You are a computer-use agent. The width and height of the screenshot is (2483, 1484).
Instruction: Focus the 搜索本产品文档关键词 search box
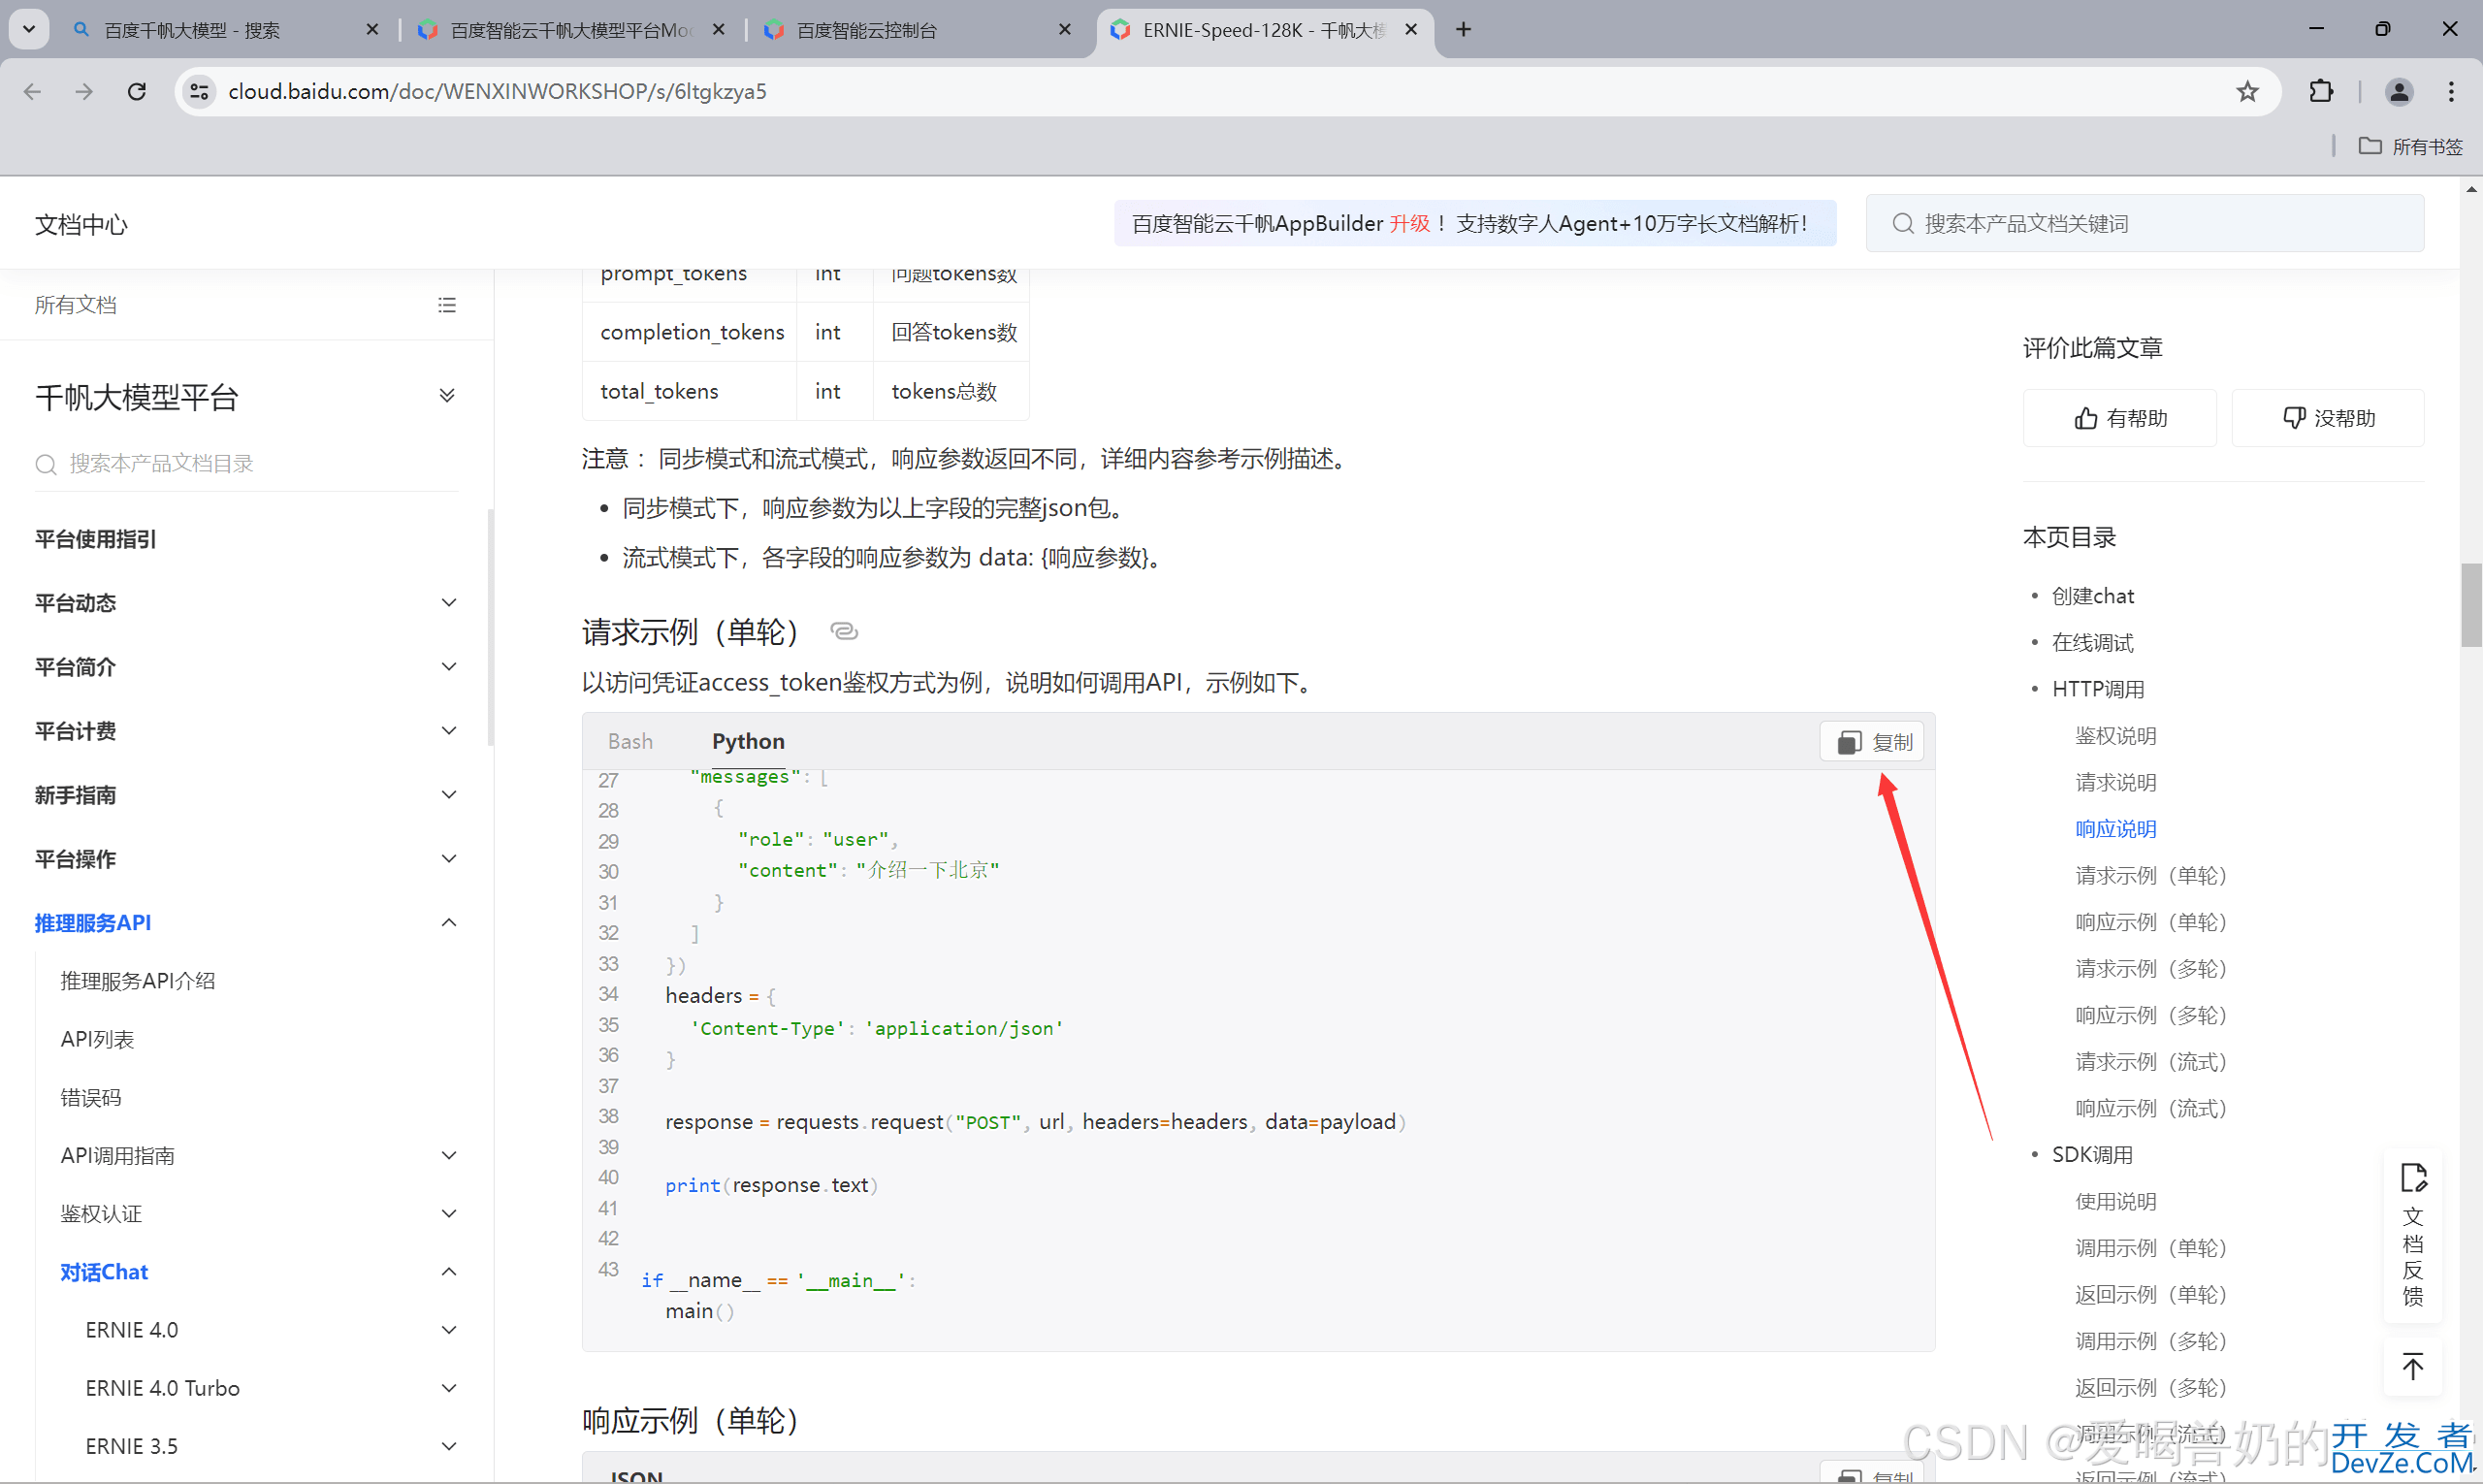point(2144,224)
